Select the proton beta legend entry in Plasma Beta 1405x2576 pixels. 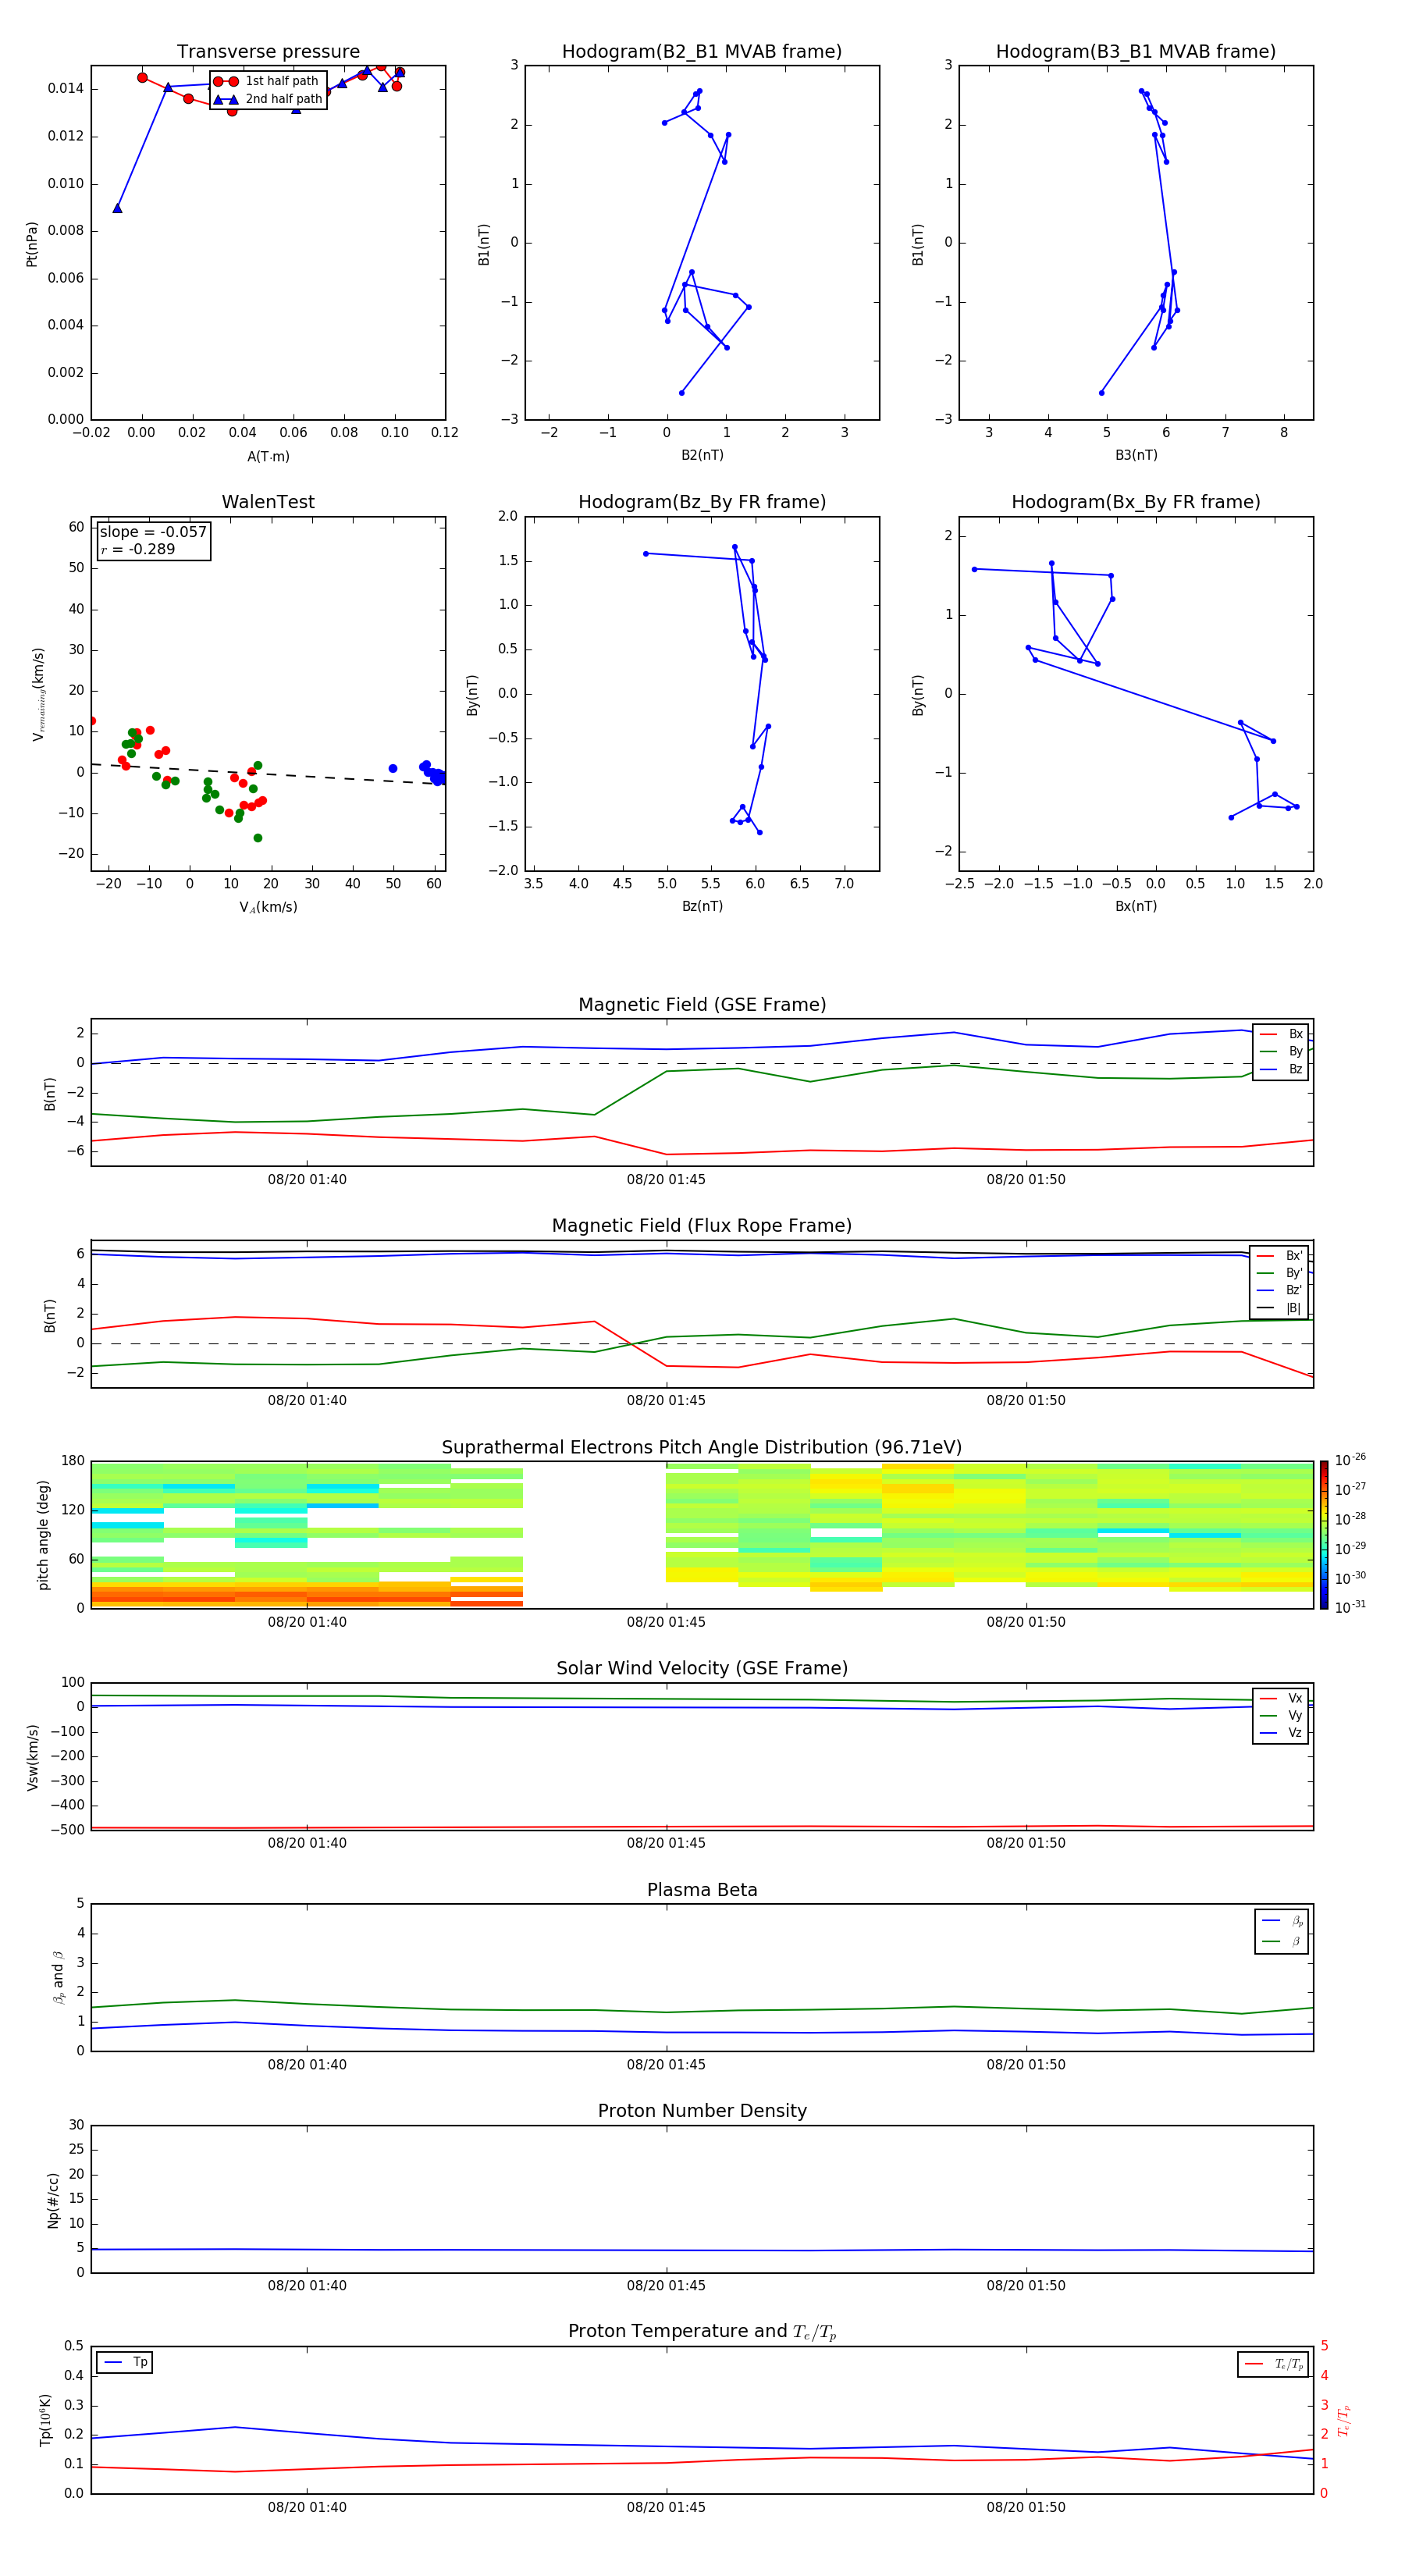pos(1282,1921)
